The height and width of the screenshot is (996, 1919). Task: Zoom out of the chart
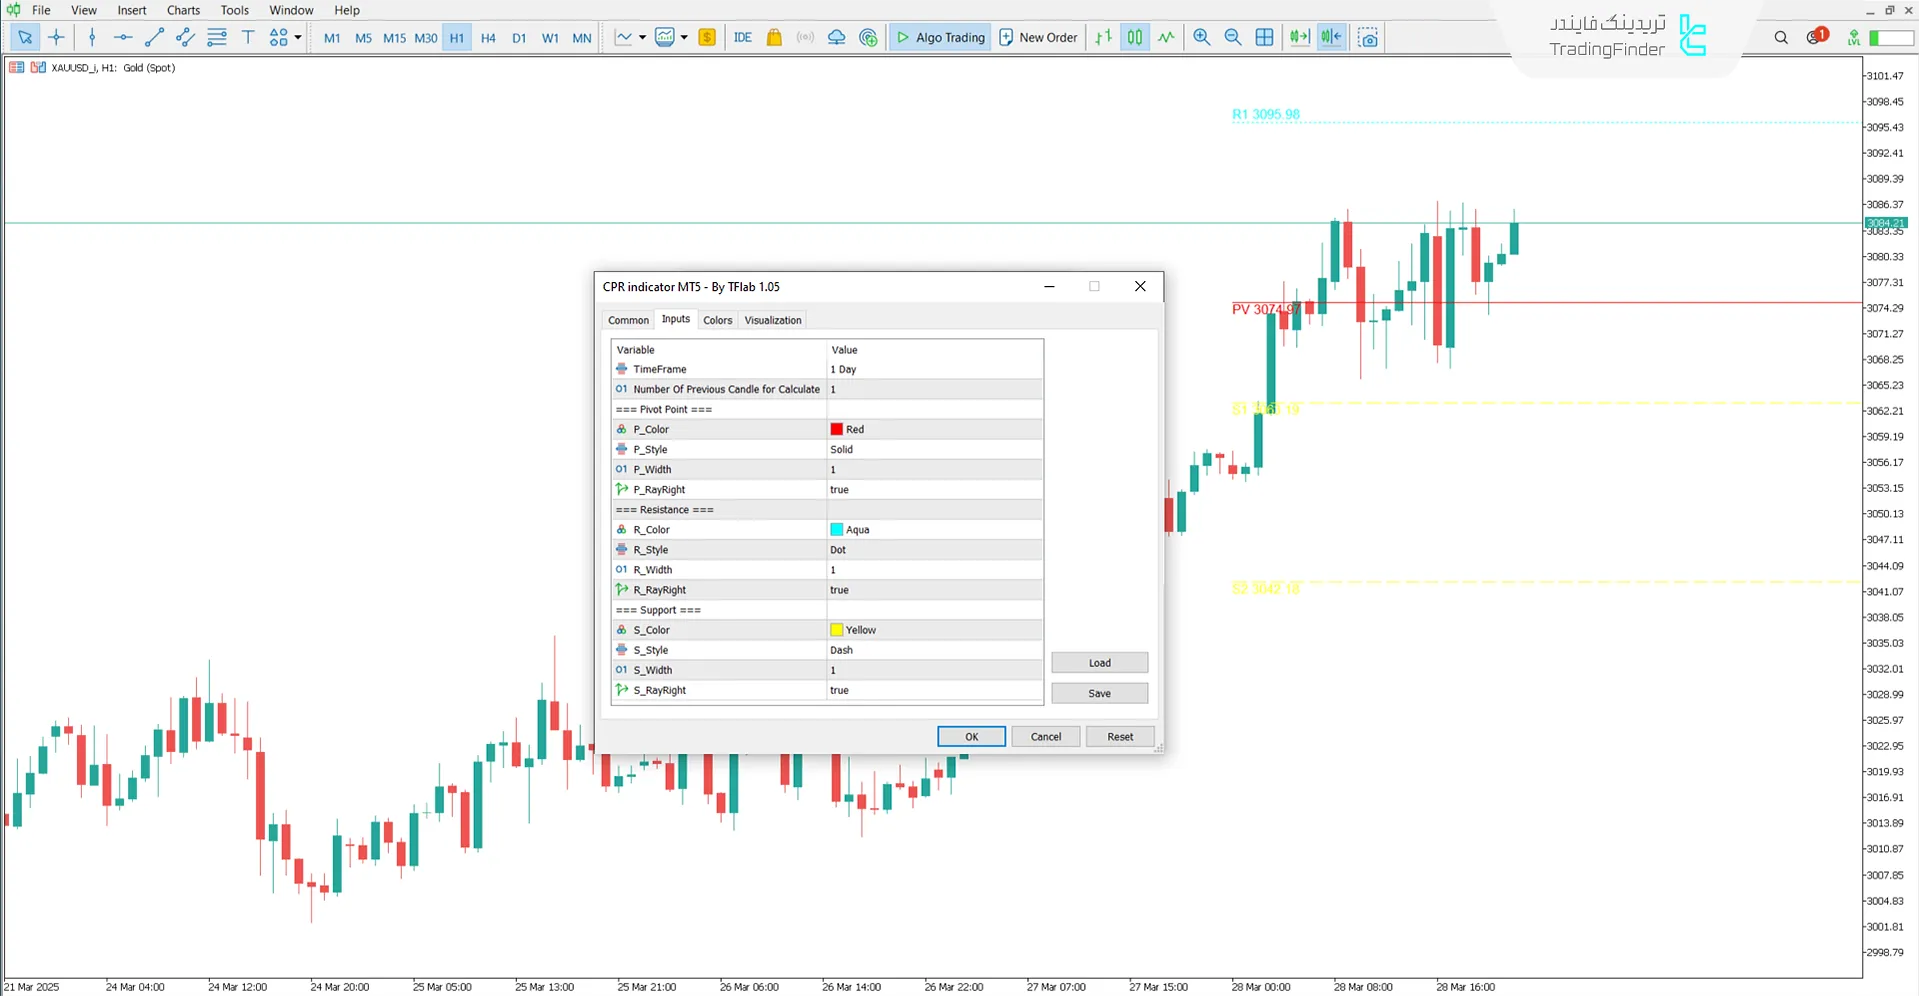(1233, 38)
